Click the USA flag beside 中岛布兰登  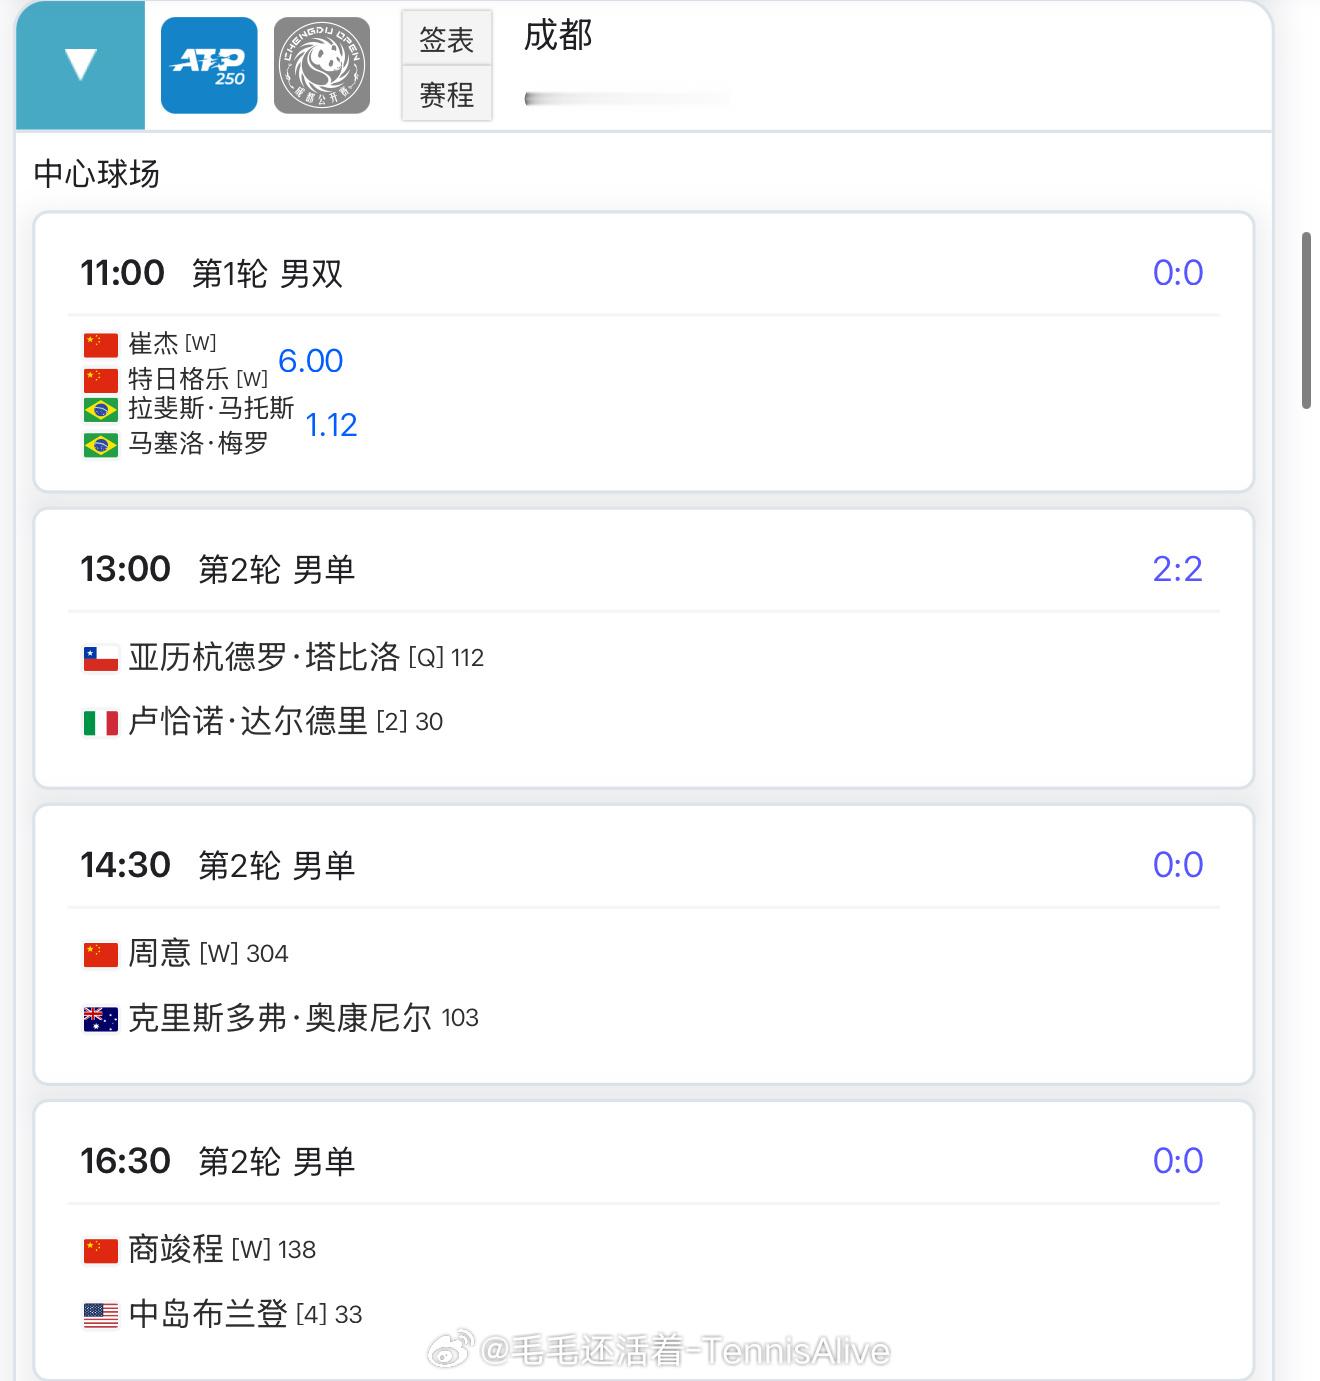pos(100,1315)
